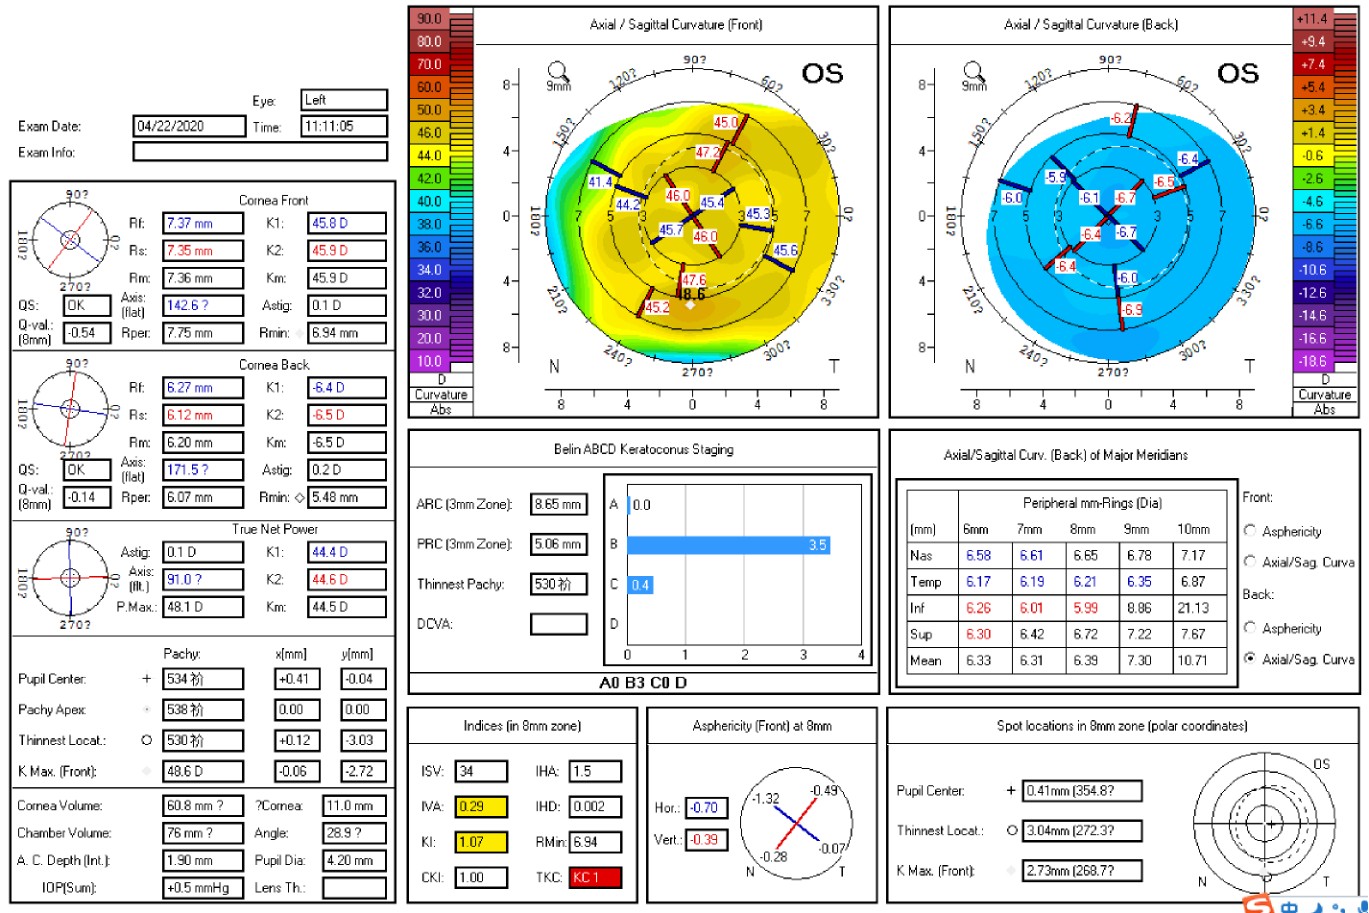
Task: Click the -6.6 blue swatch on the back scale
Action: (1310, 223)
